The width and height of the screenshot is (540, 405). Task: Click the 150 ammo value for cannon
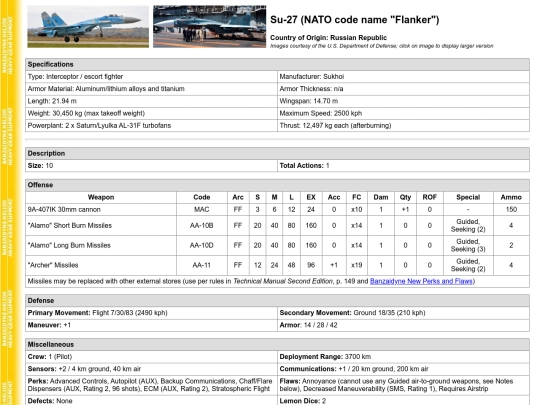[511, 209]
